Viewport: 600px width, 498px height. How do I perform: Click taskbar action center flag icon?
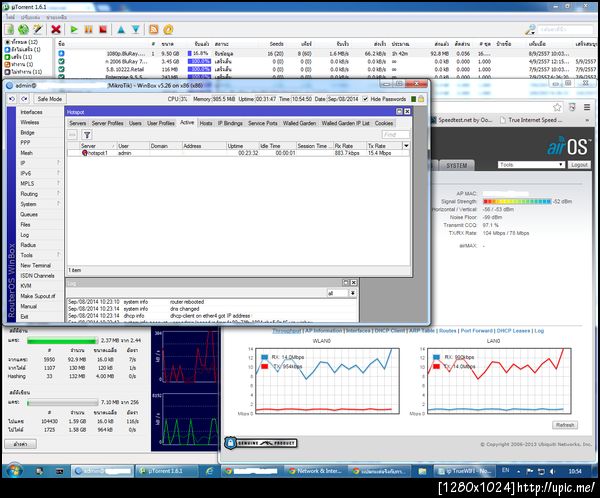[x=530, y=471]
